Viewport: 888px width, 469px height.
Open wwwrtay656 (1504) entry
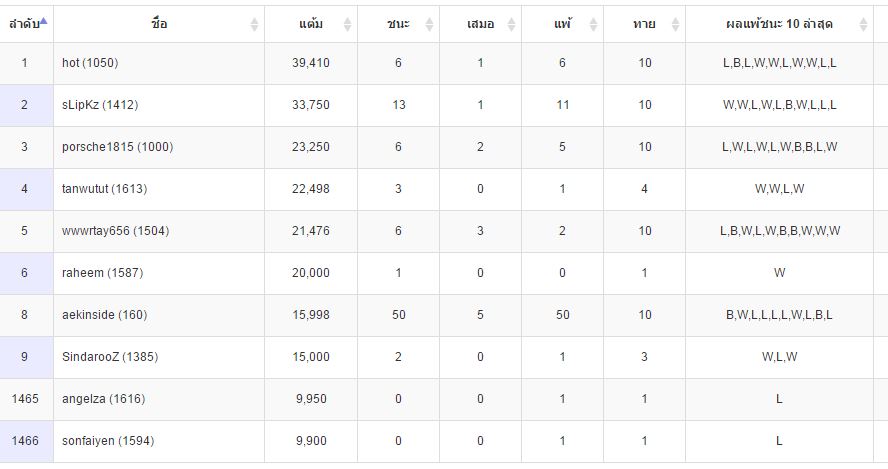point(116,231)
